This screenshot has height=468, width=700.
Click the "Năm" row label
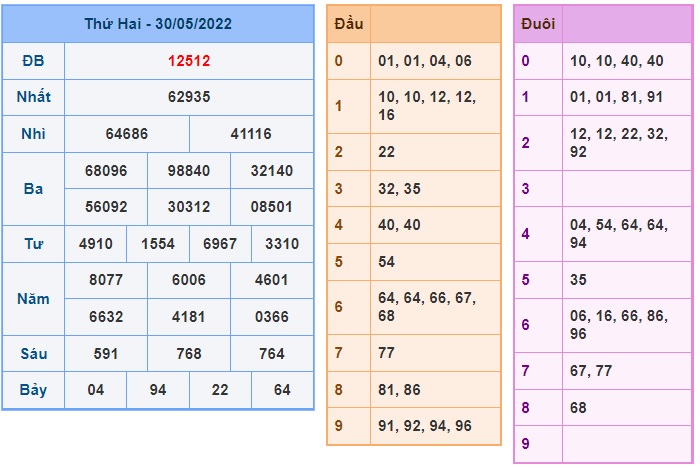click(33, 299)
